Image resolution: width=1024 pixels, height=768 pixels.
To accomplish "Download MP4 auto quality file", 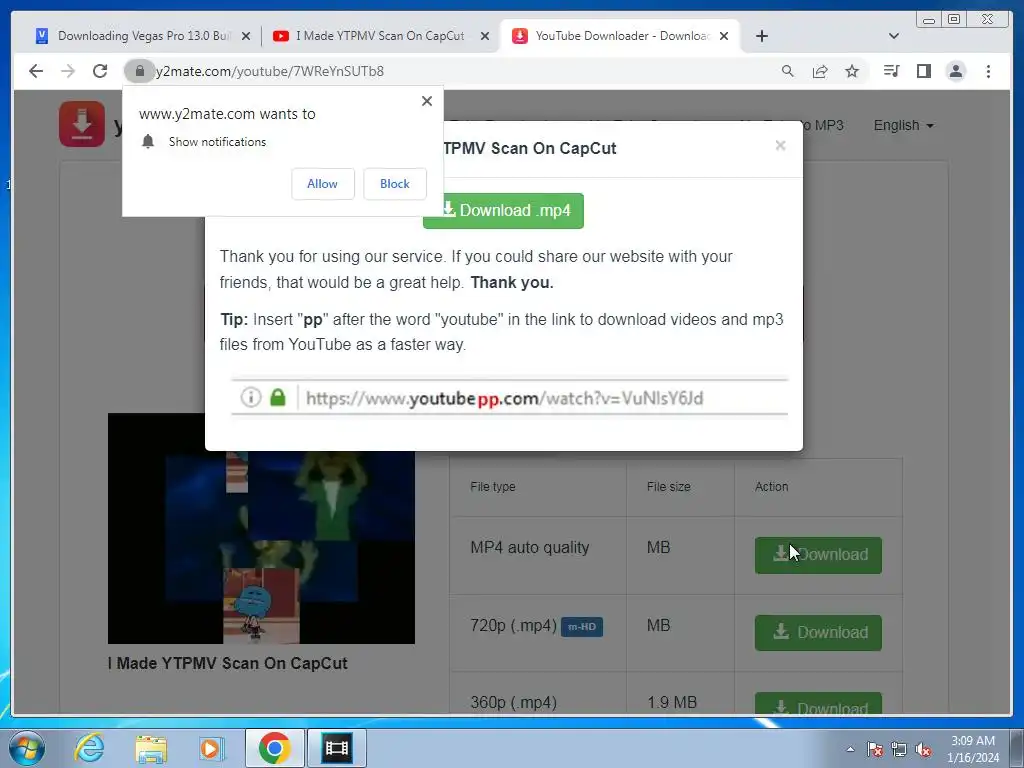I will coord(818,555).
